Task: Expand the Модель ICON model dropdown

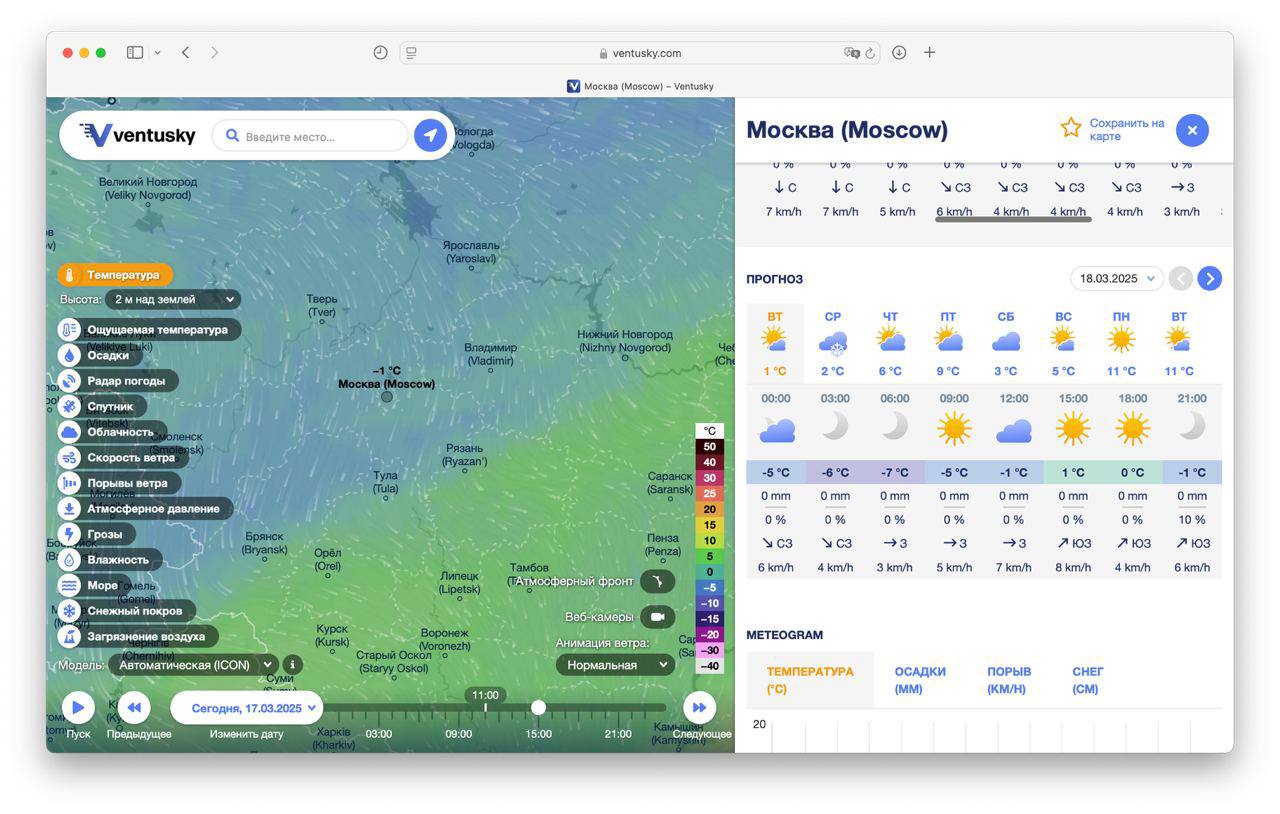Action: 195,665
